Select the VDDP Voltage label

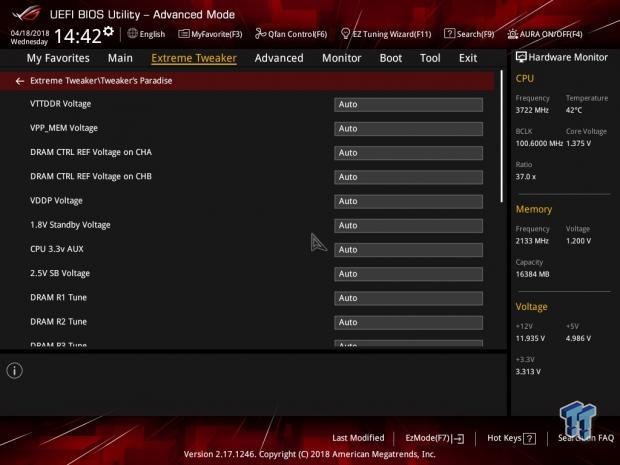click(56, 201)
